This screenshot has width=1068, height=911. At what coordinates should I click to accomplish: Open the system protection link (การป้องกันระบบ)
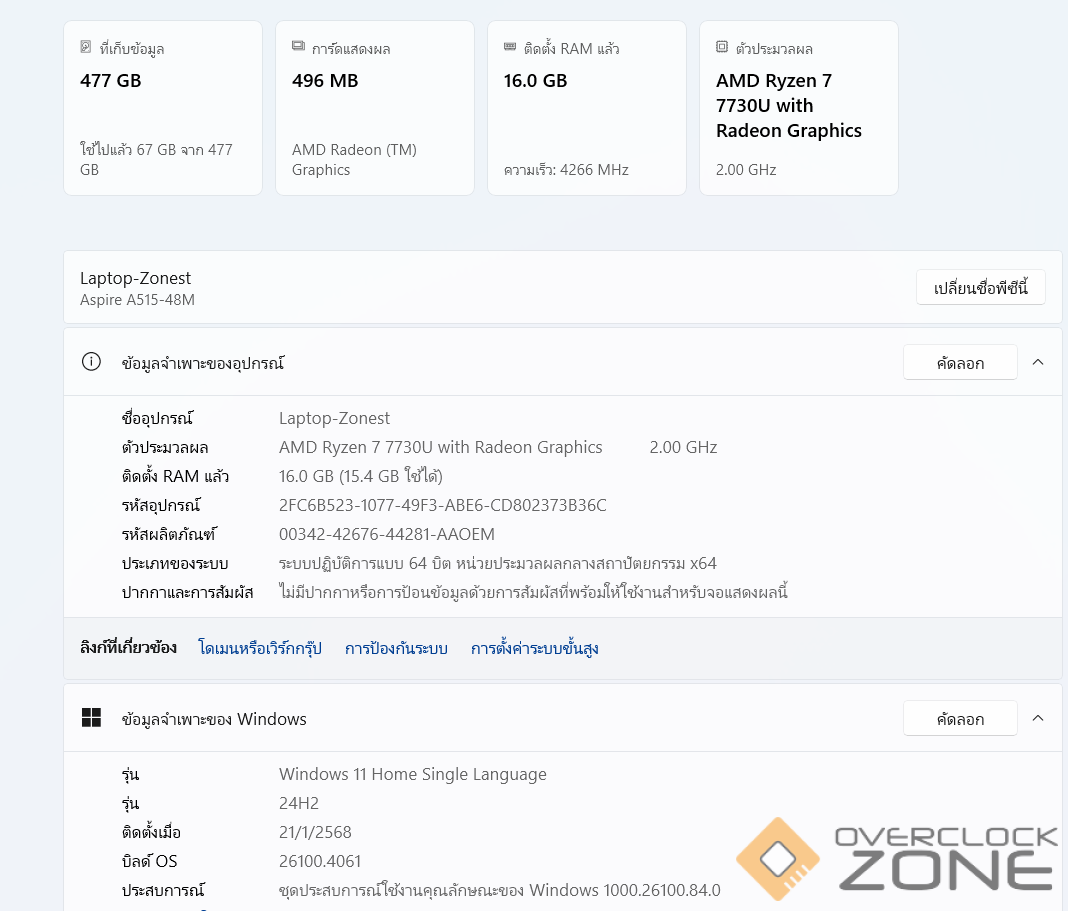(x=396, y=649)
